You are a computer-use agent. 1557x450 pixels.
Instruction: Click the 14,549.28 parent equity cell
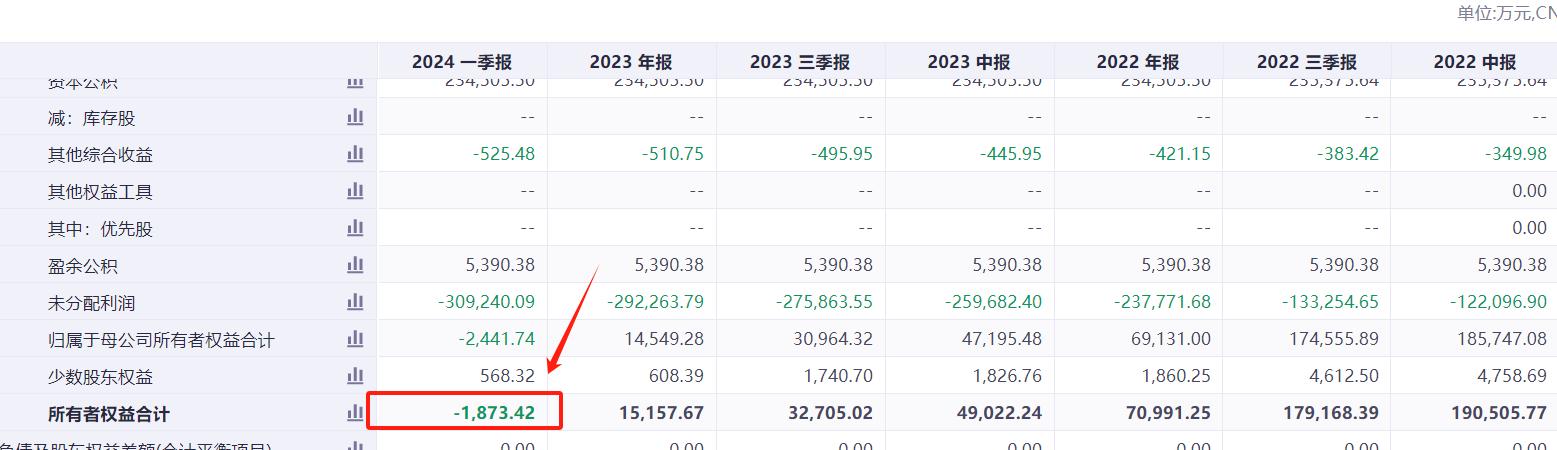665,340
